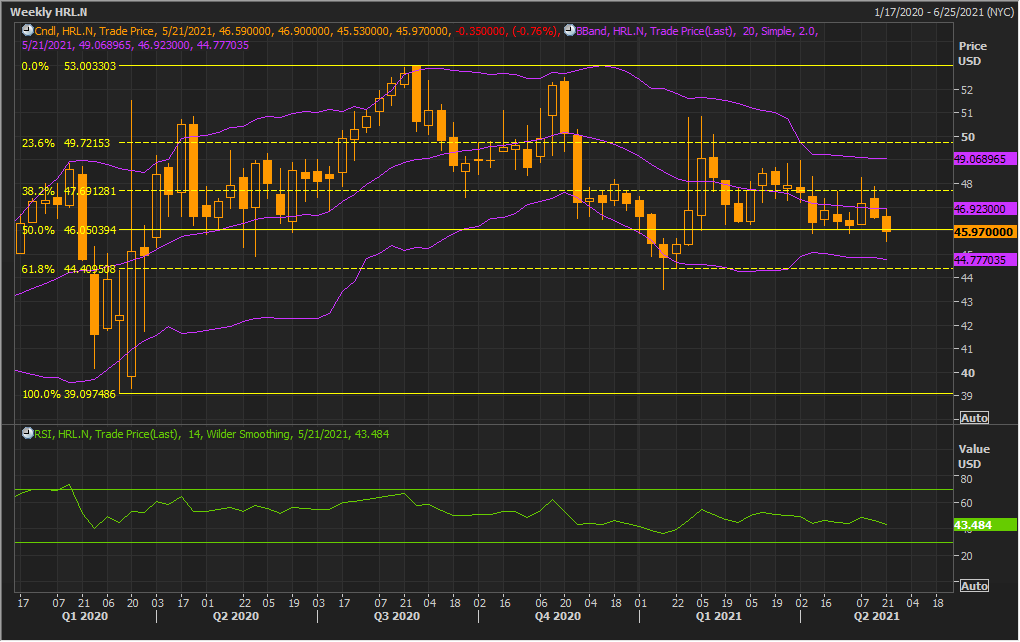The image size is (1020, 642).
Task: Click the '23.6% 49.72153' Fibonacci label
Action: (66, 143)
